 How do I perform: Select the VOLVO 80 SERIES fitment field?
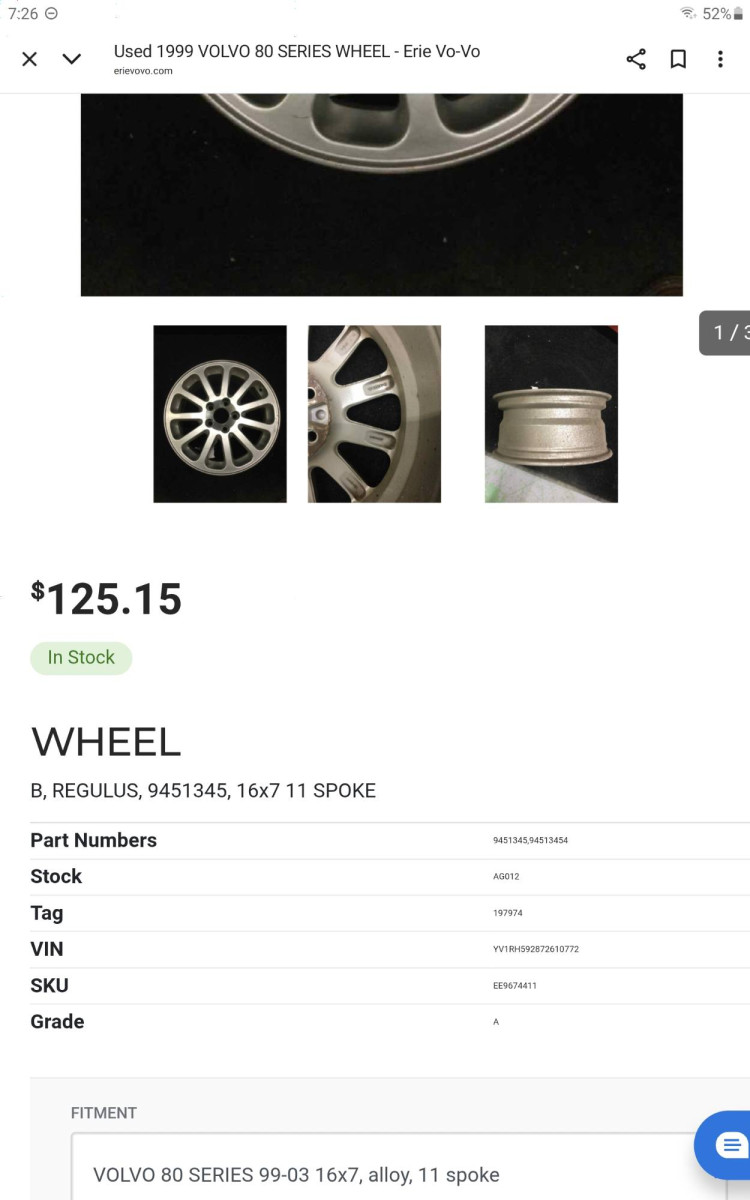399,1167
